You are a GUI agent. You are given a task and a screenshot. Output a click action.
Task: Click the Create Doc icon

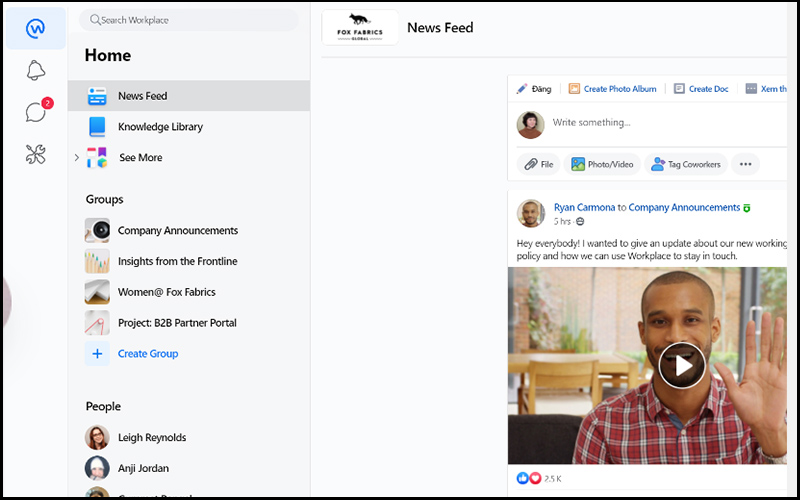679,89
